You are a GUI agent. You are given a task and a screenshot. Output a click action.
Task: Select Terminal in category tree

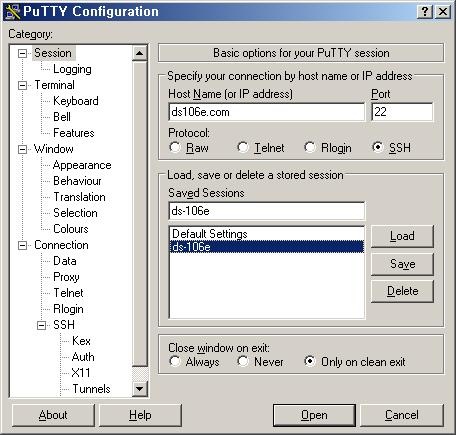[54, 85]
